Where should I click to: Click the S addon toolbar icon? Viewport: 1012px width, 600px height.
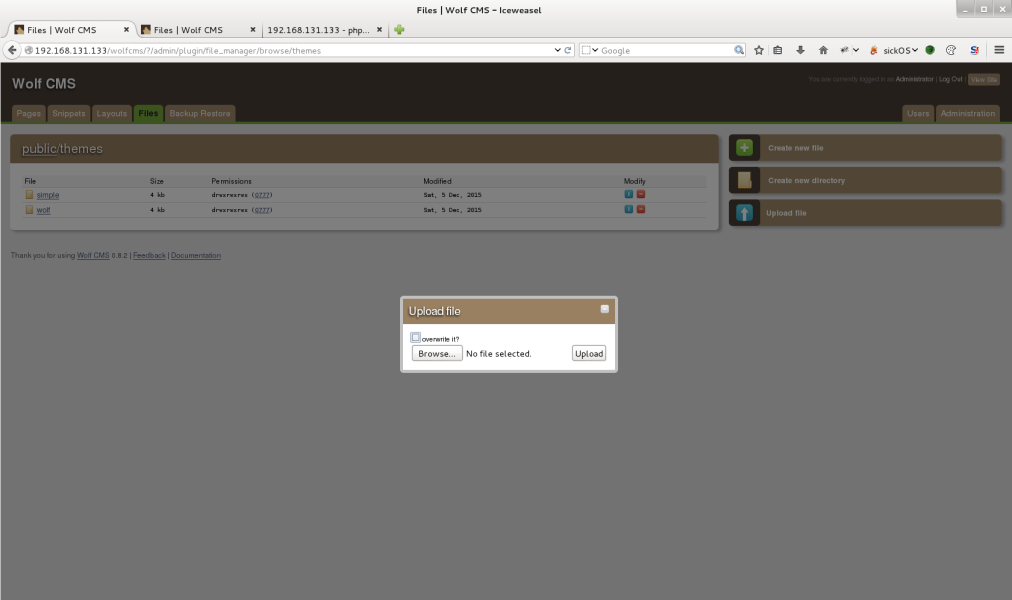coord(974,50)
